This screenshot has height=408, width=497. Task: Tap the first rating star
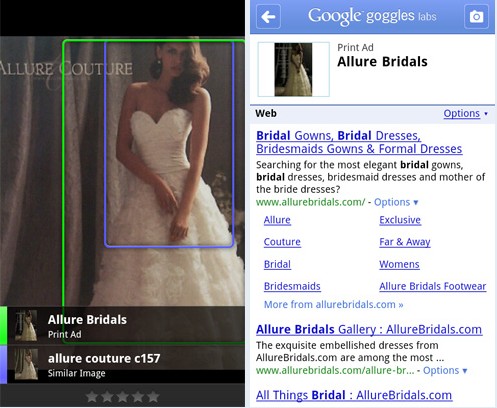[92, 397]
